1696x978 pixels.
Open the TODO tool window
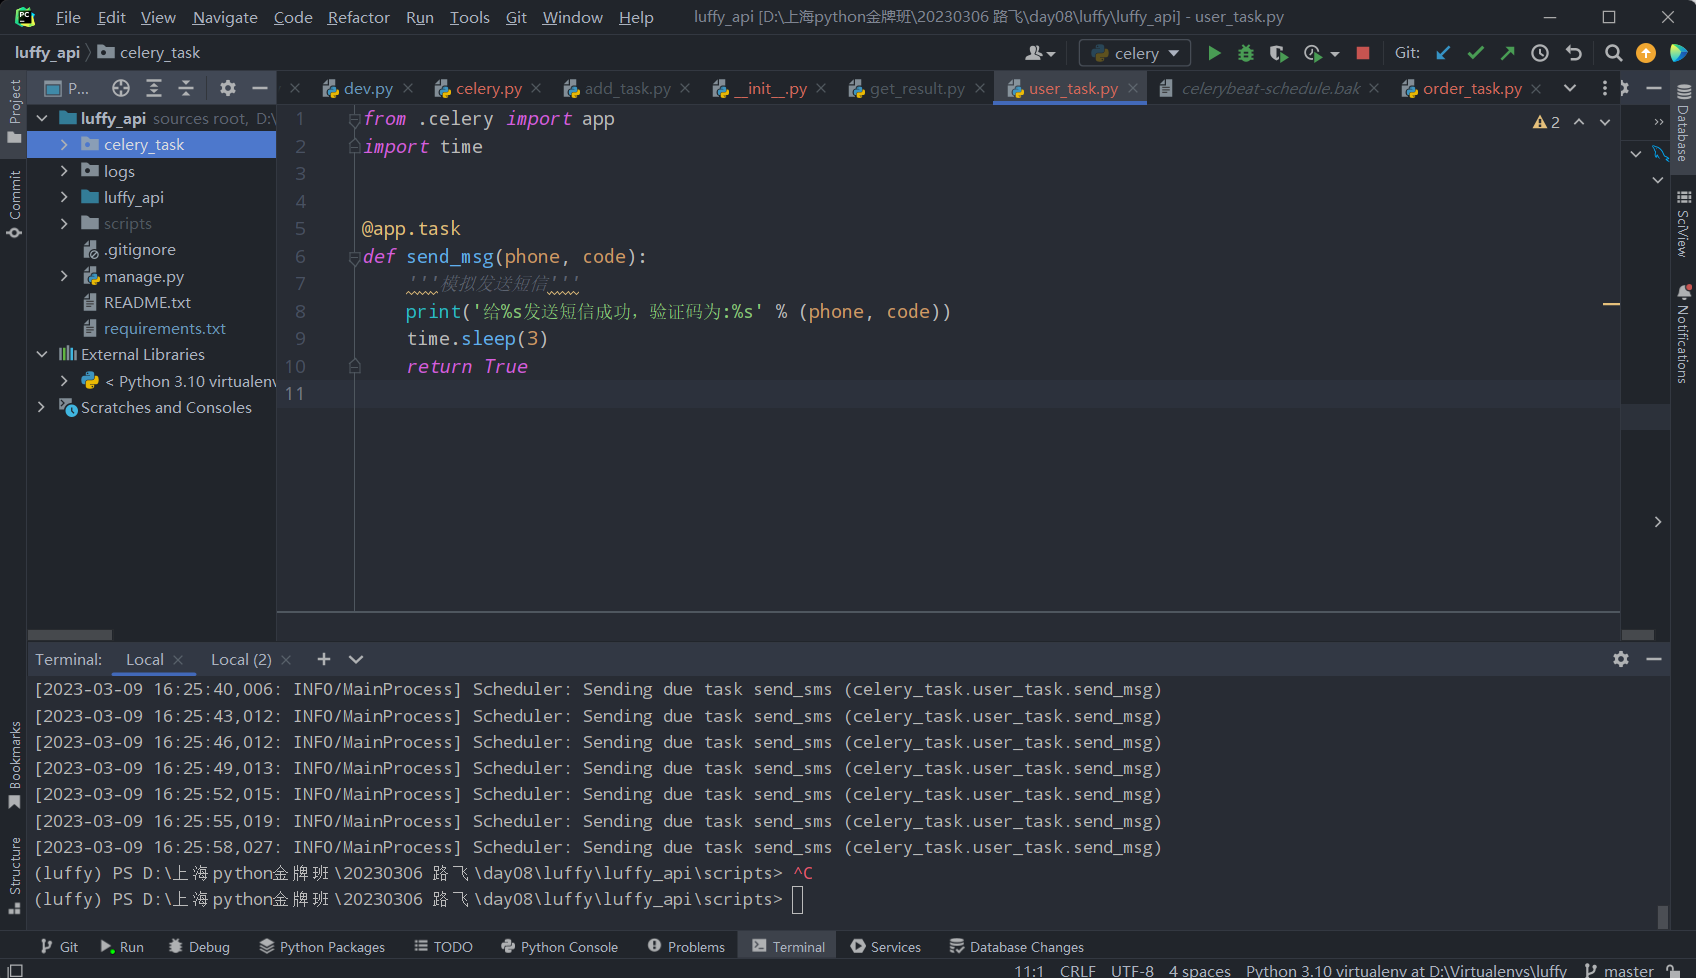pos(443,947)
